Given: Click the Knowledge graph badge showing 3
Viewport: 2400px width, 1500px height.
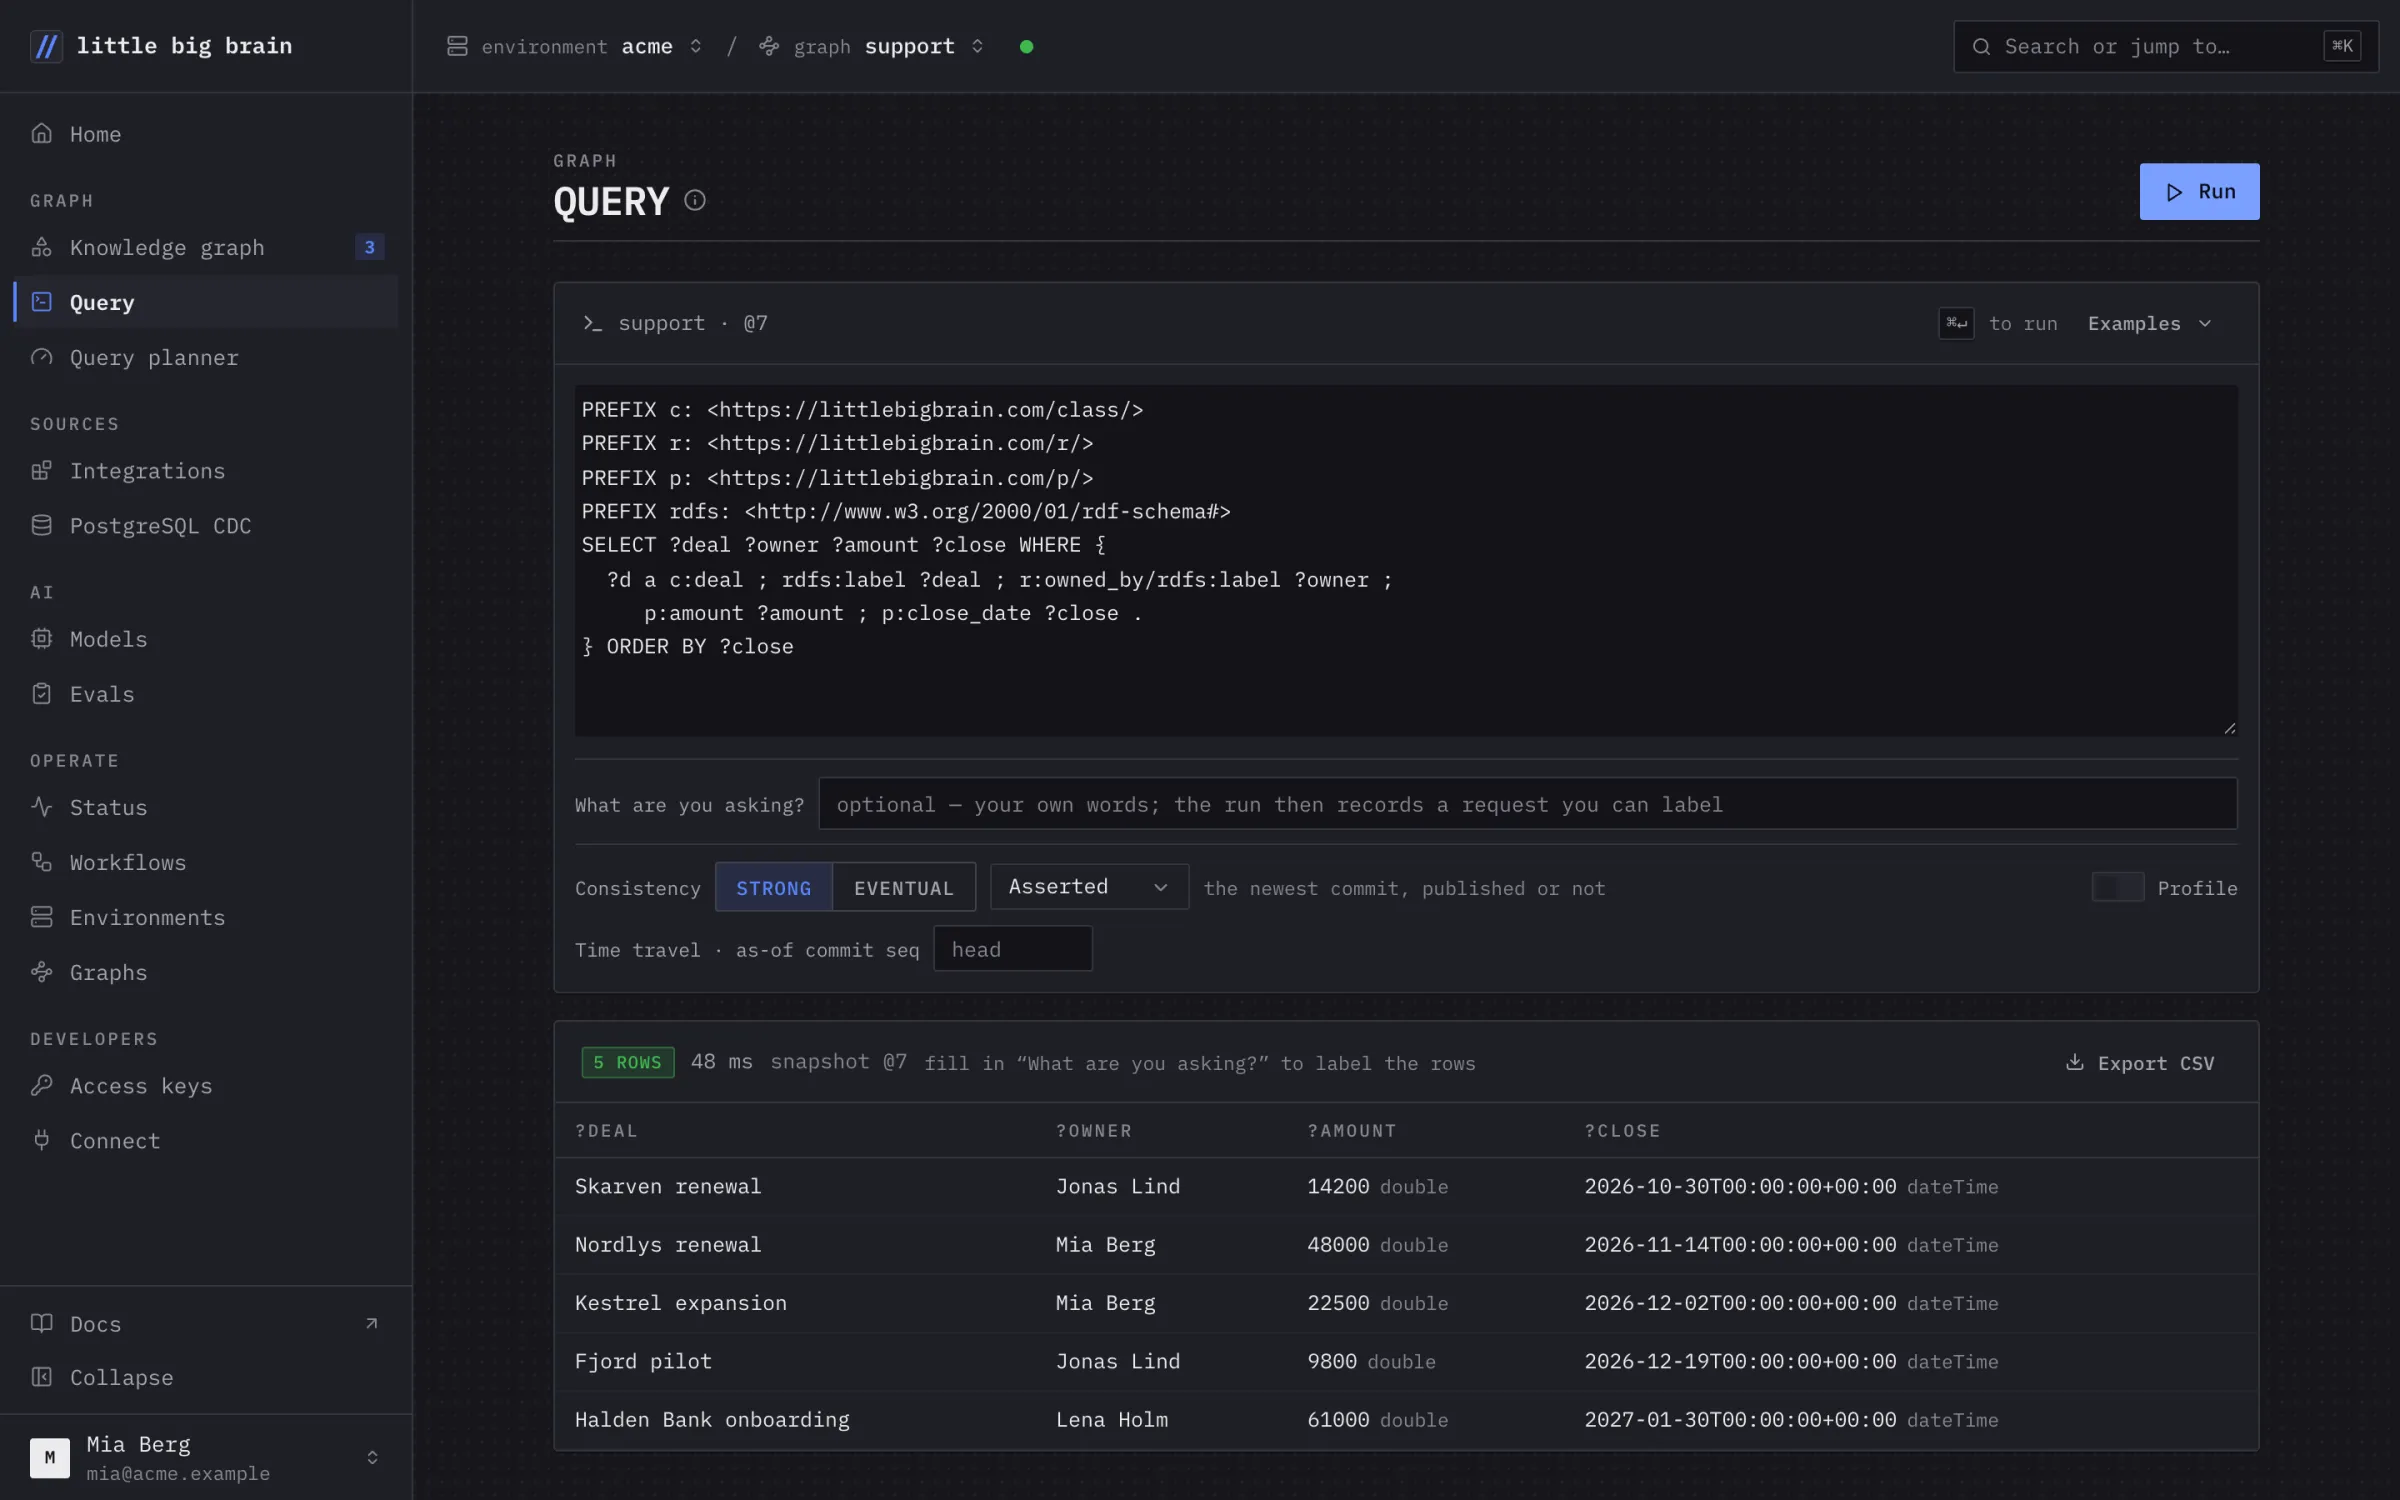Looking at the screenshot, I should tap(369, 247).
